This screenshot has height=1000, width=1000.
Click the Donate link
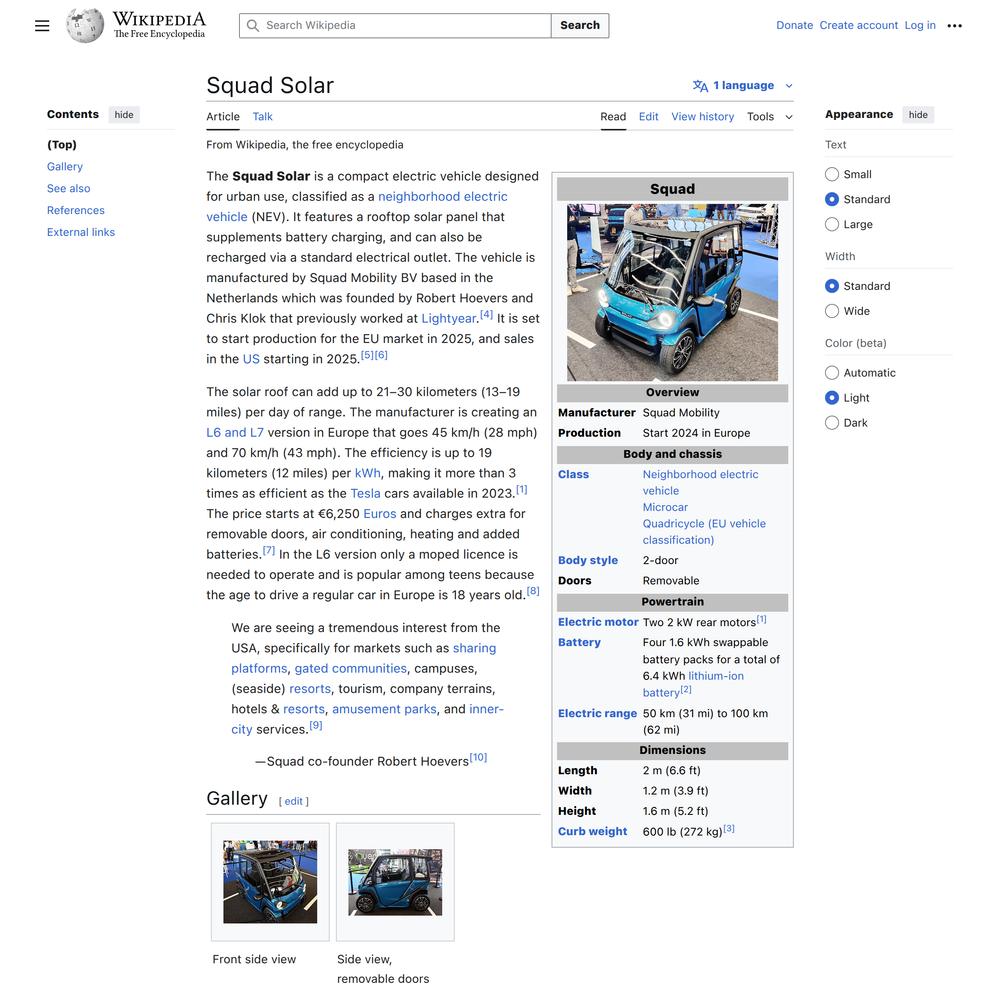point(794,26)
